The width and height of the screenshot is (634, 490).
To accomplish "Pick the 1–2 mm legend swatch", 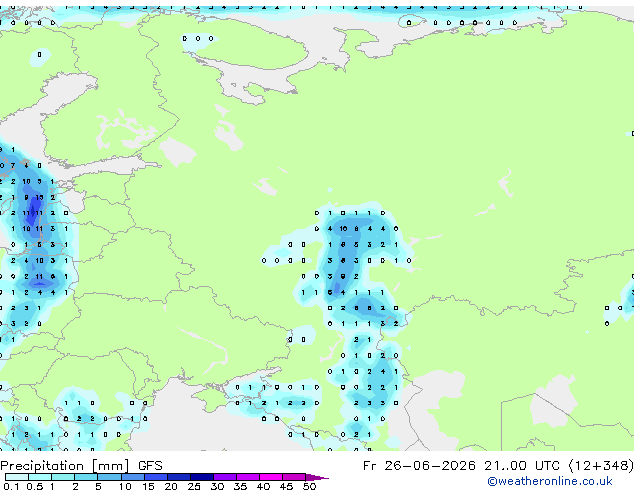I will coord(63,477).
